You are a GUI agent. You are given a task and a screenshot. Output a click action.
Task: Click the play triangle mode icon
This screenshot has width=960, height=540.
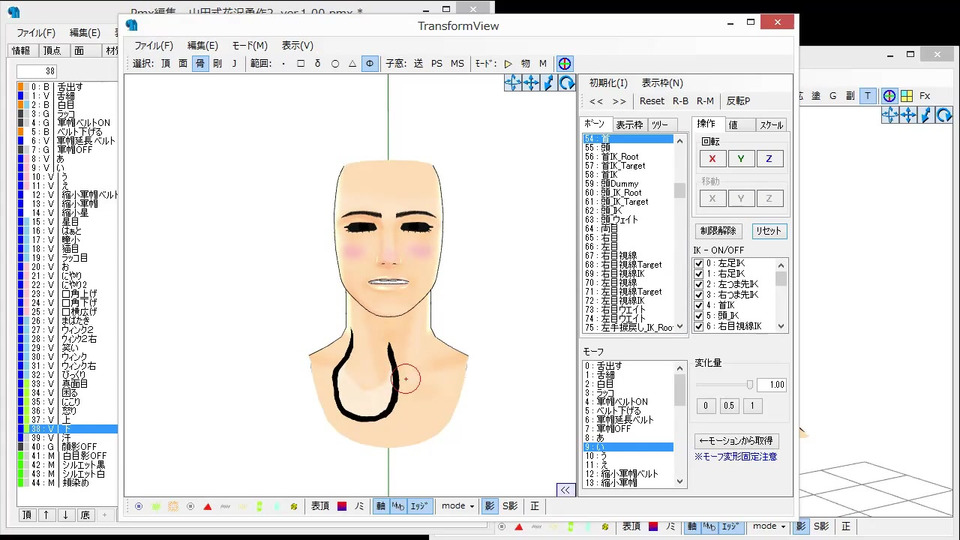coord(507,63)
